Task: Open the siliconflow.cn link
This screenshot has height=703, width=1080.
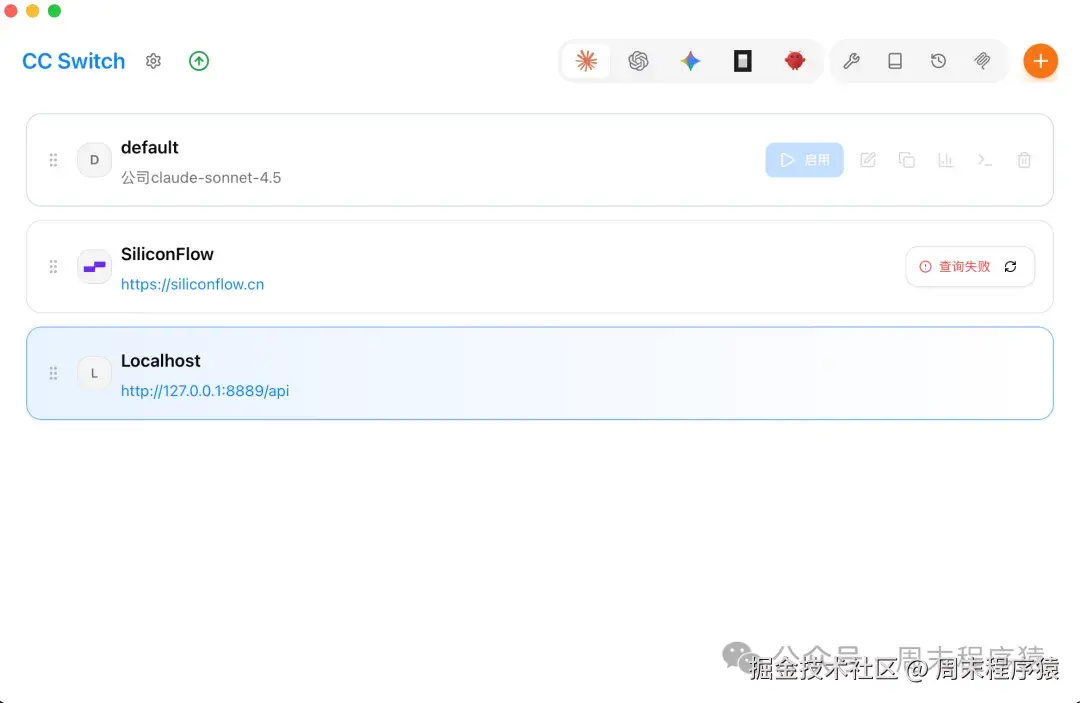Action: [193, 284]
